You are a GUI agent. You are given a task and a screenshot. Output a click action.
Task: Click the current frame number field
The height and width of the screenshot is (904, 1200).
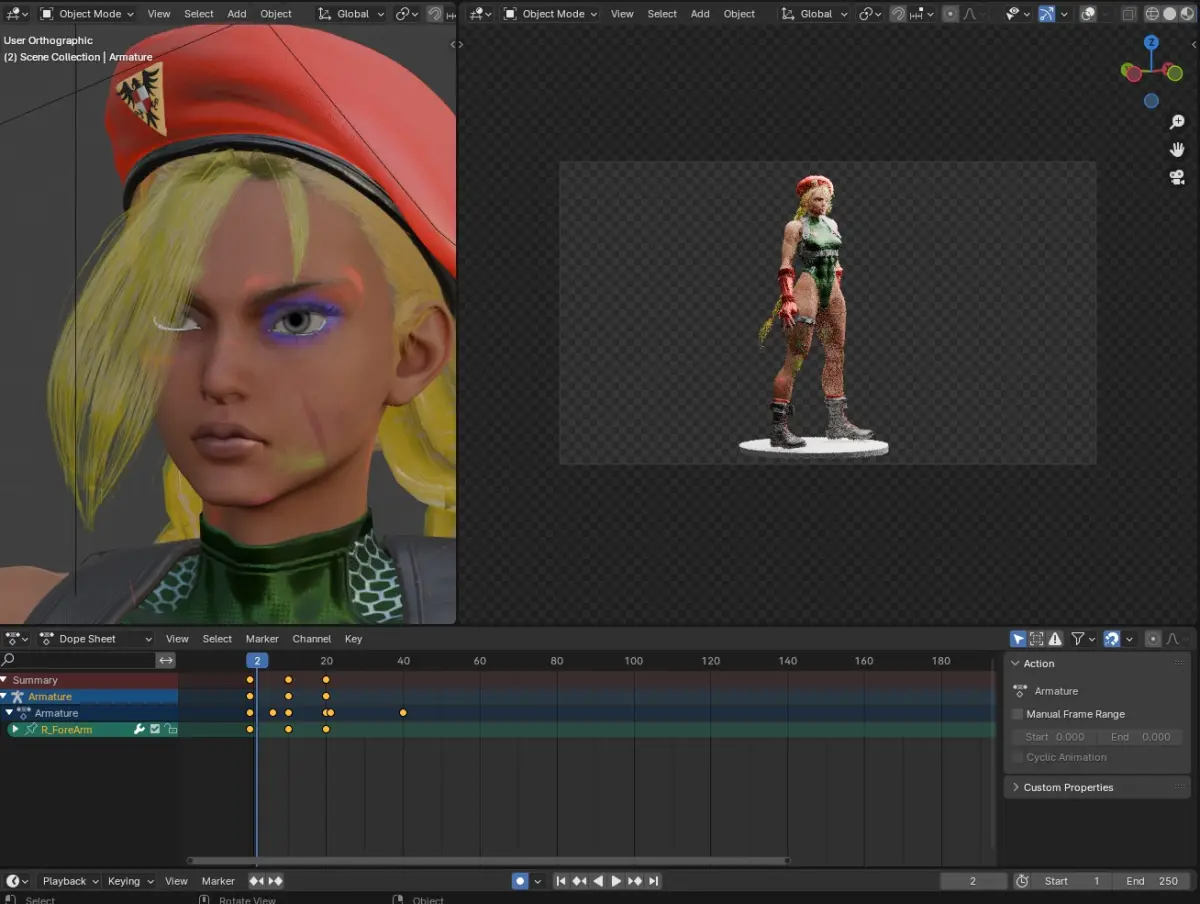[x=973, y=881]
